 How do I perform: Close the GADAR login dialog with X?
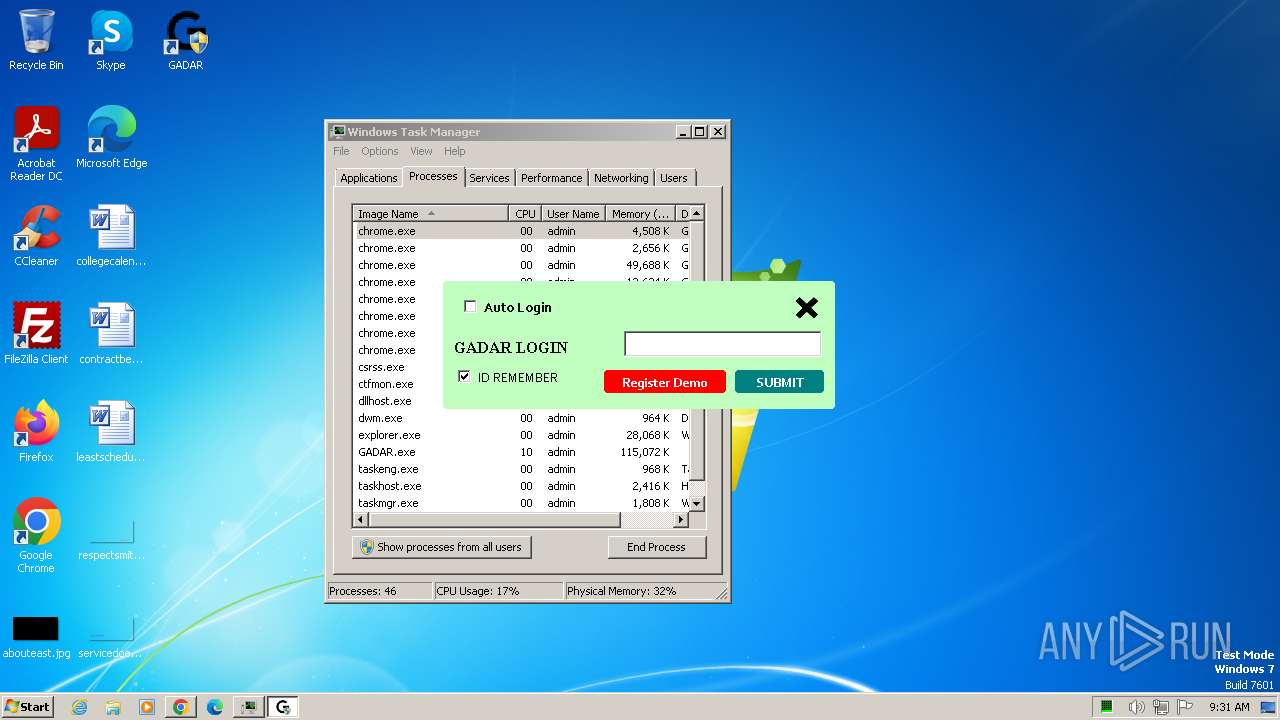click(x=807, y=308)
